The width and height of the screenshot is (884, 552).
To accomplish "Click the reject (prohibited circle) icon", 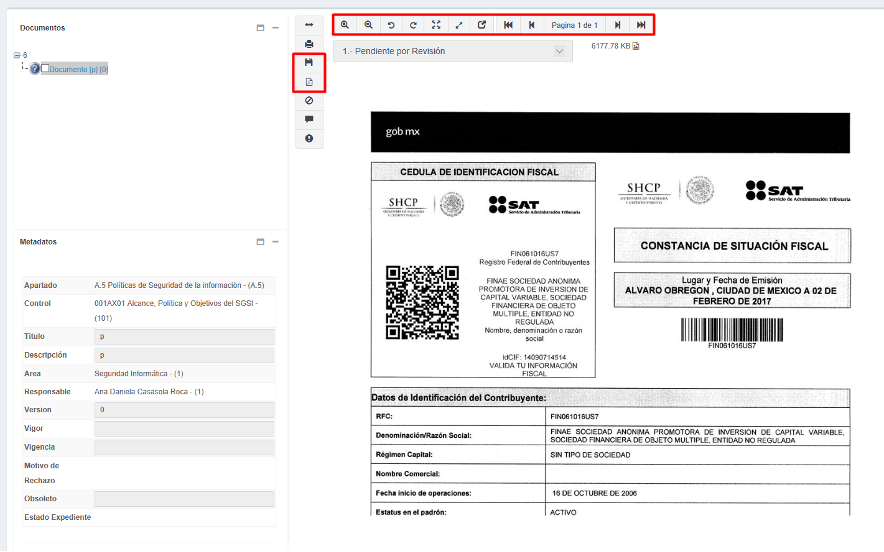I will (309, 100).
